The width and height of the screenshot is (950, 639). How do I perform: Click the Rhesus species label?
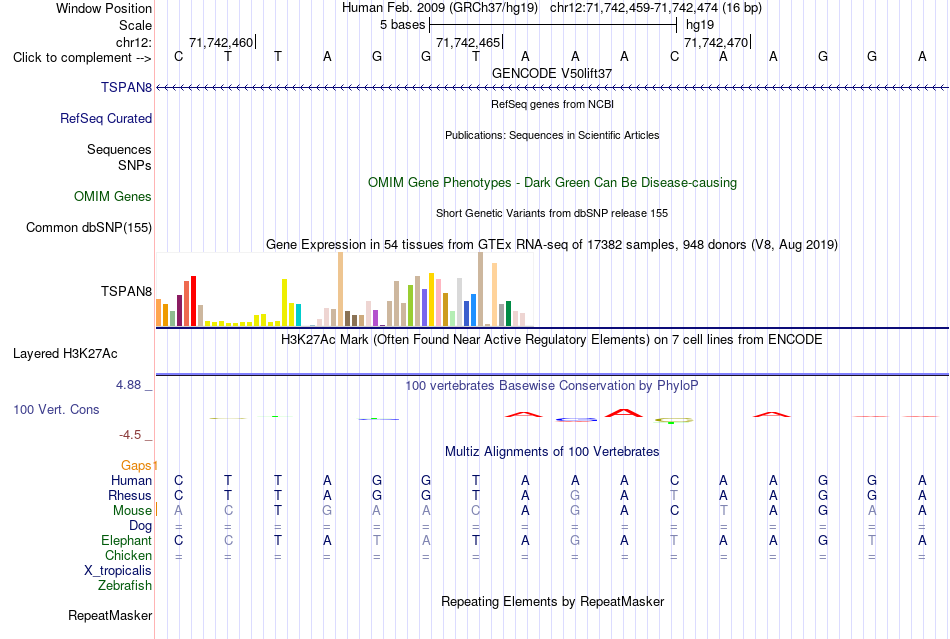[130, 495]
